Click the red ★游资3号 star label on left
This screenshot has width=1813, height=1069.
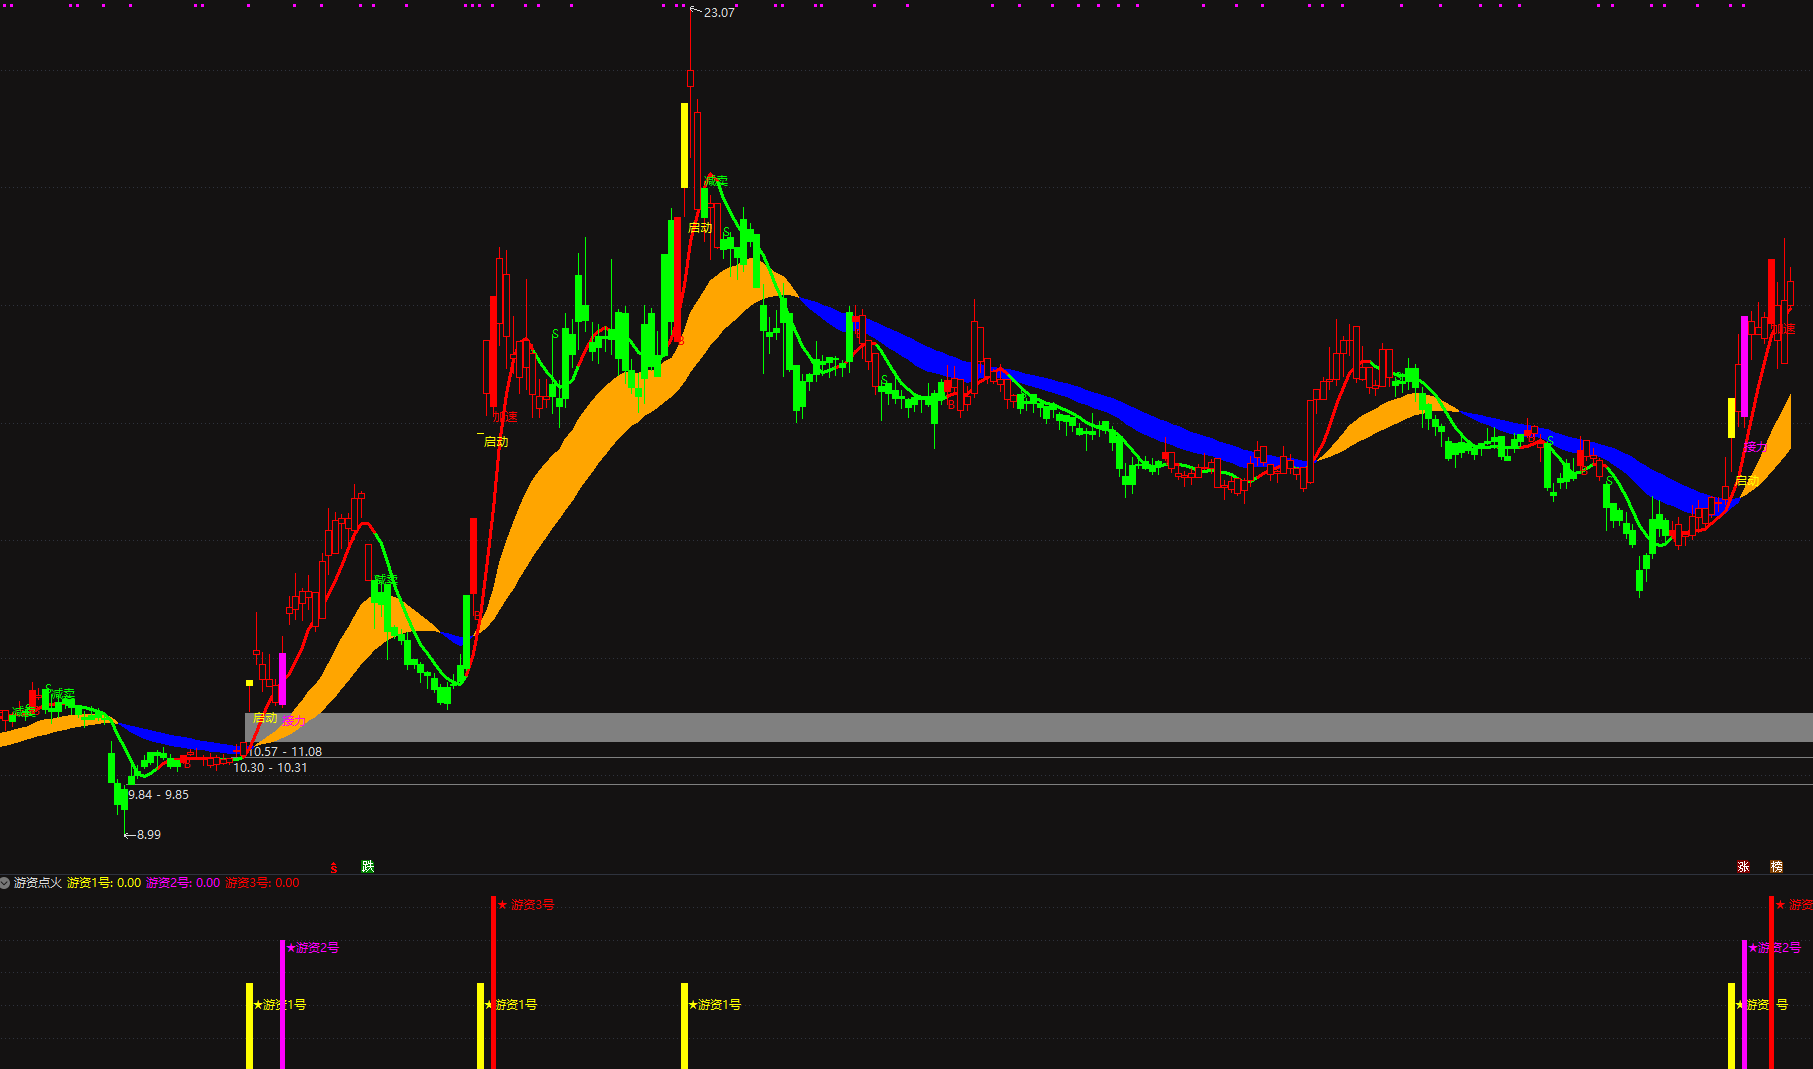[x=526, y=904]
